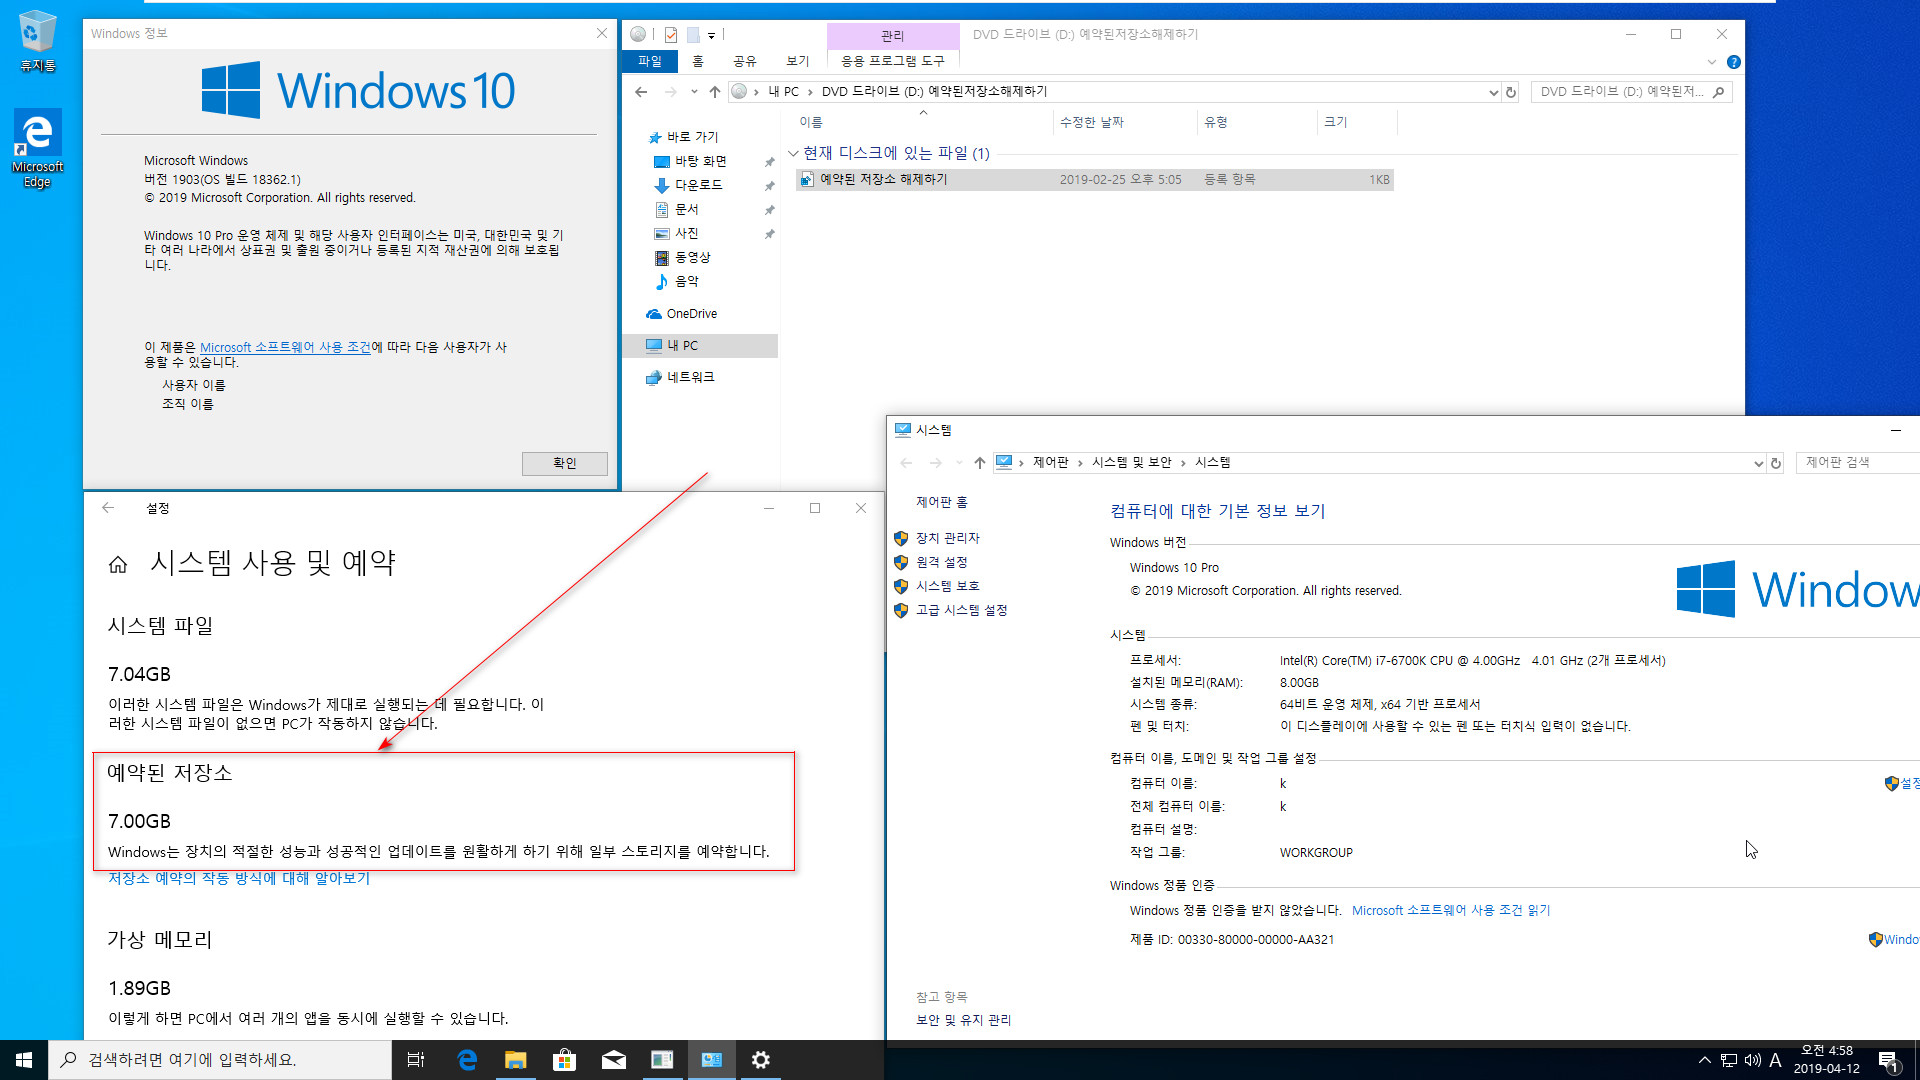The image size is (1920, 1080).
Task: Go up one folder in Explorer
Action: click(x=714, y=92)
